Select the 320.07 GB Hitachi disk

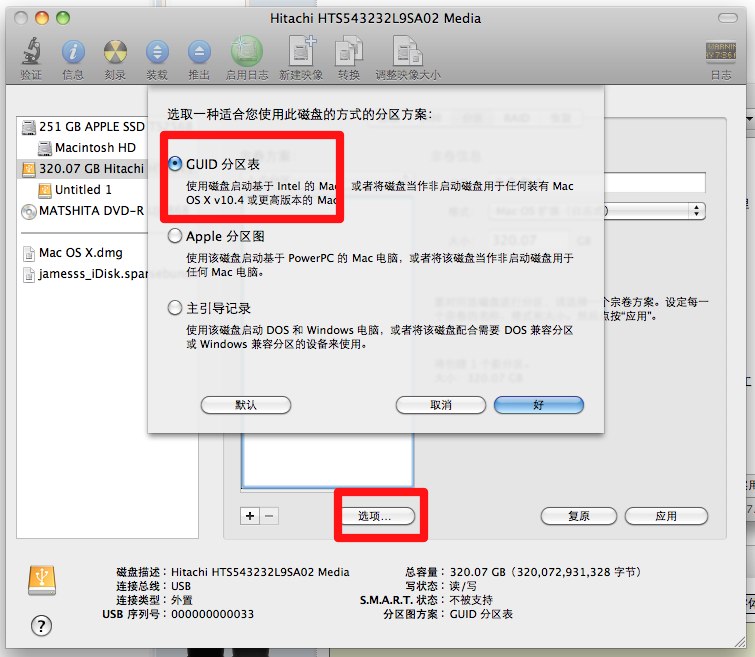click(82, 169)
